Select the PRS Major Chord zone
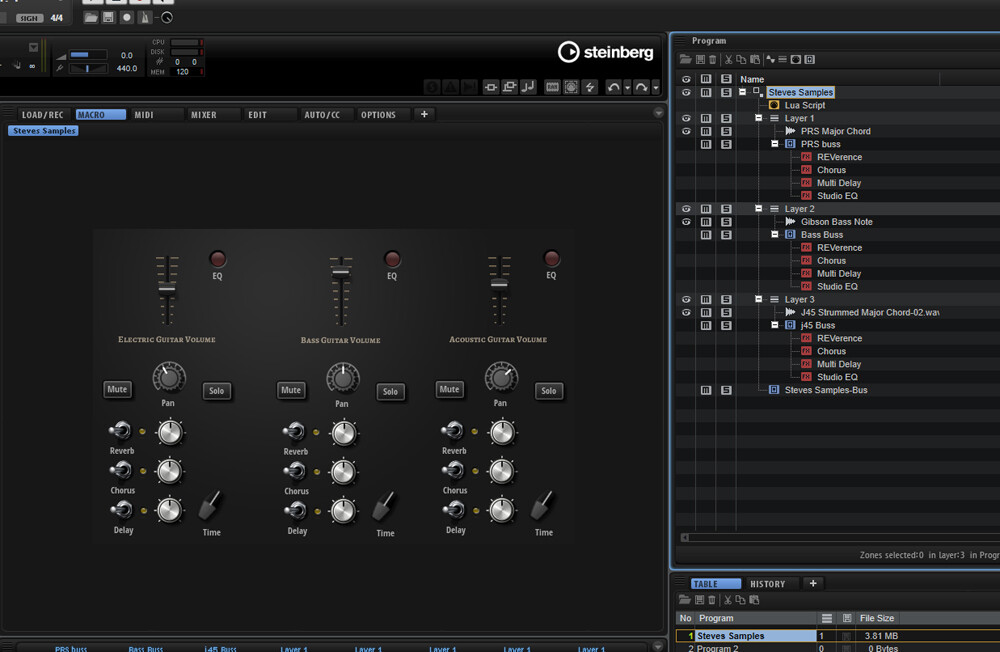Screen dimensions: 1000x652 pyautogui.click(x=835, y=131)
